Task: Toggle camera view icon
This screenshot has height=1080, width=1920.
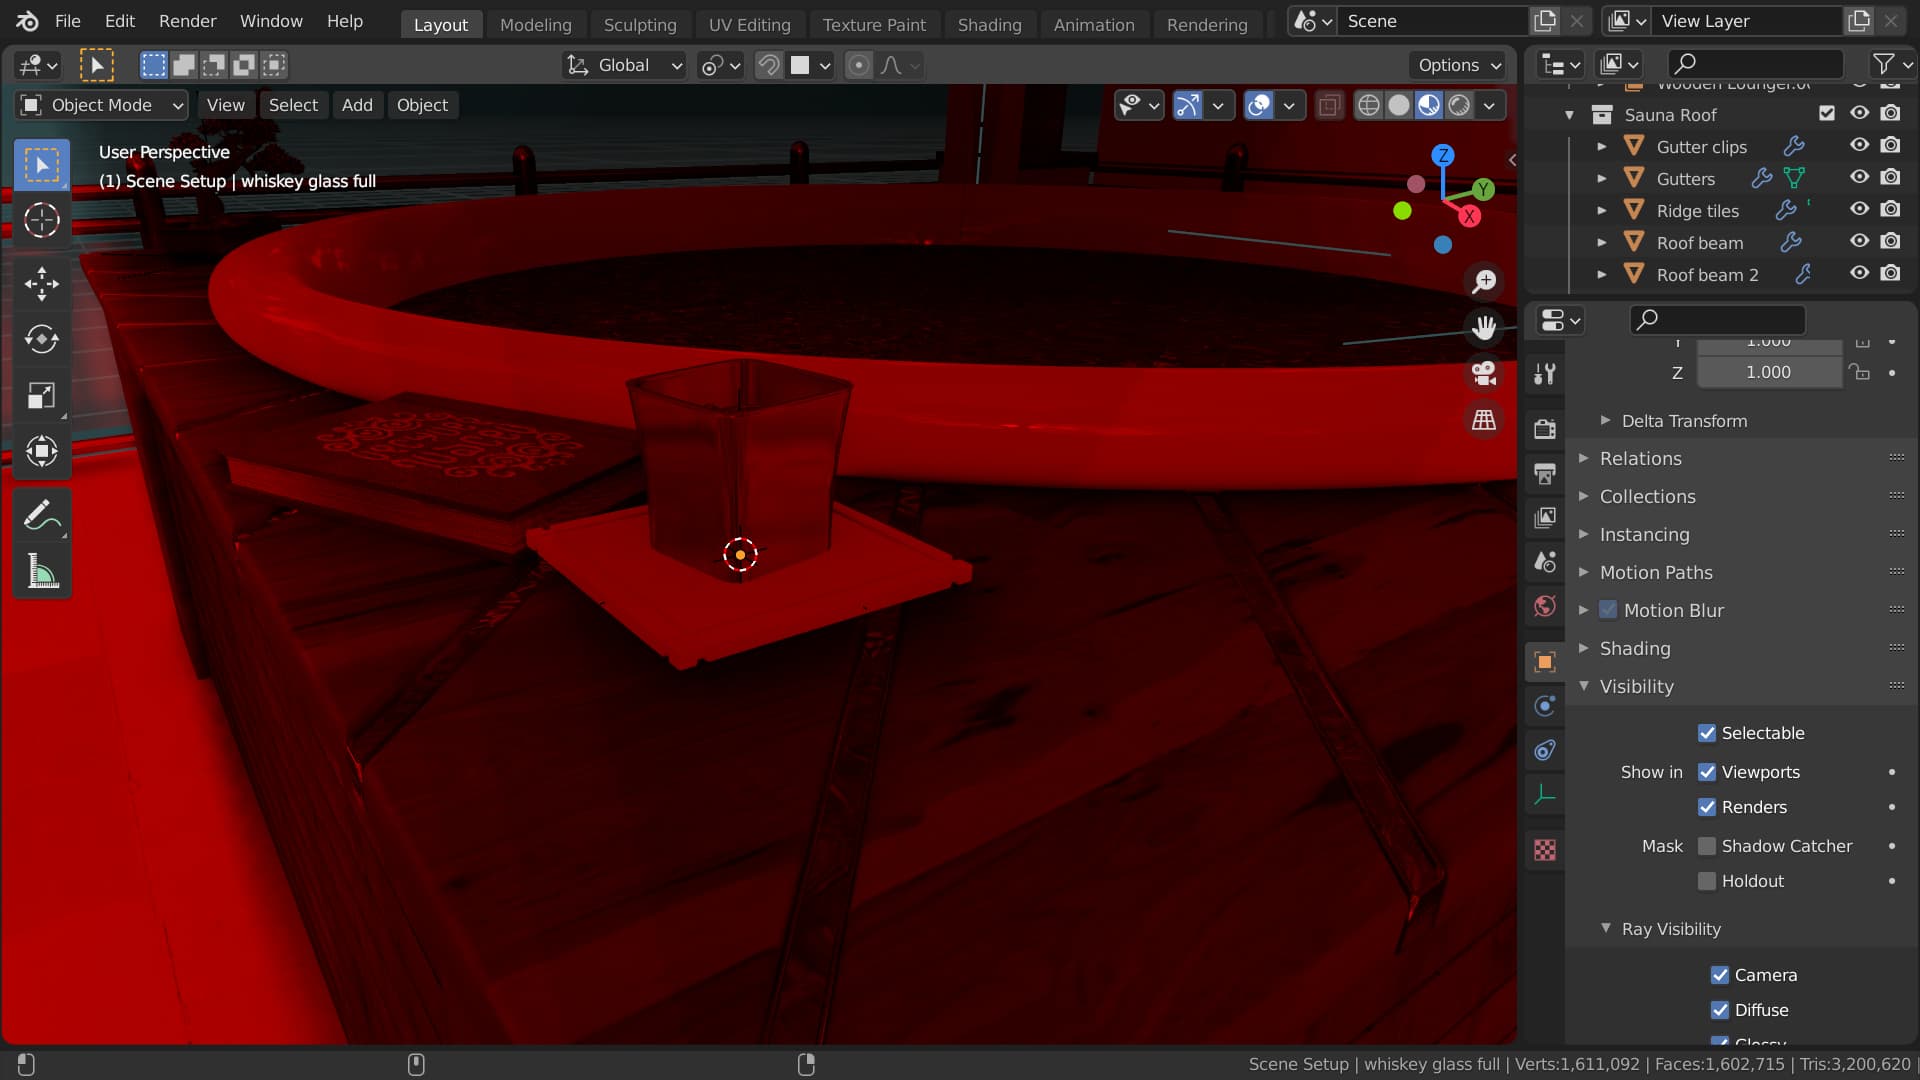Action: pos(1484,373)
